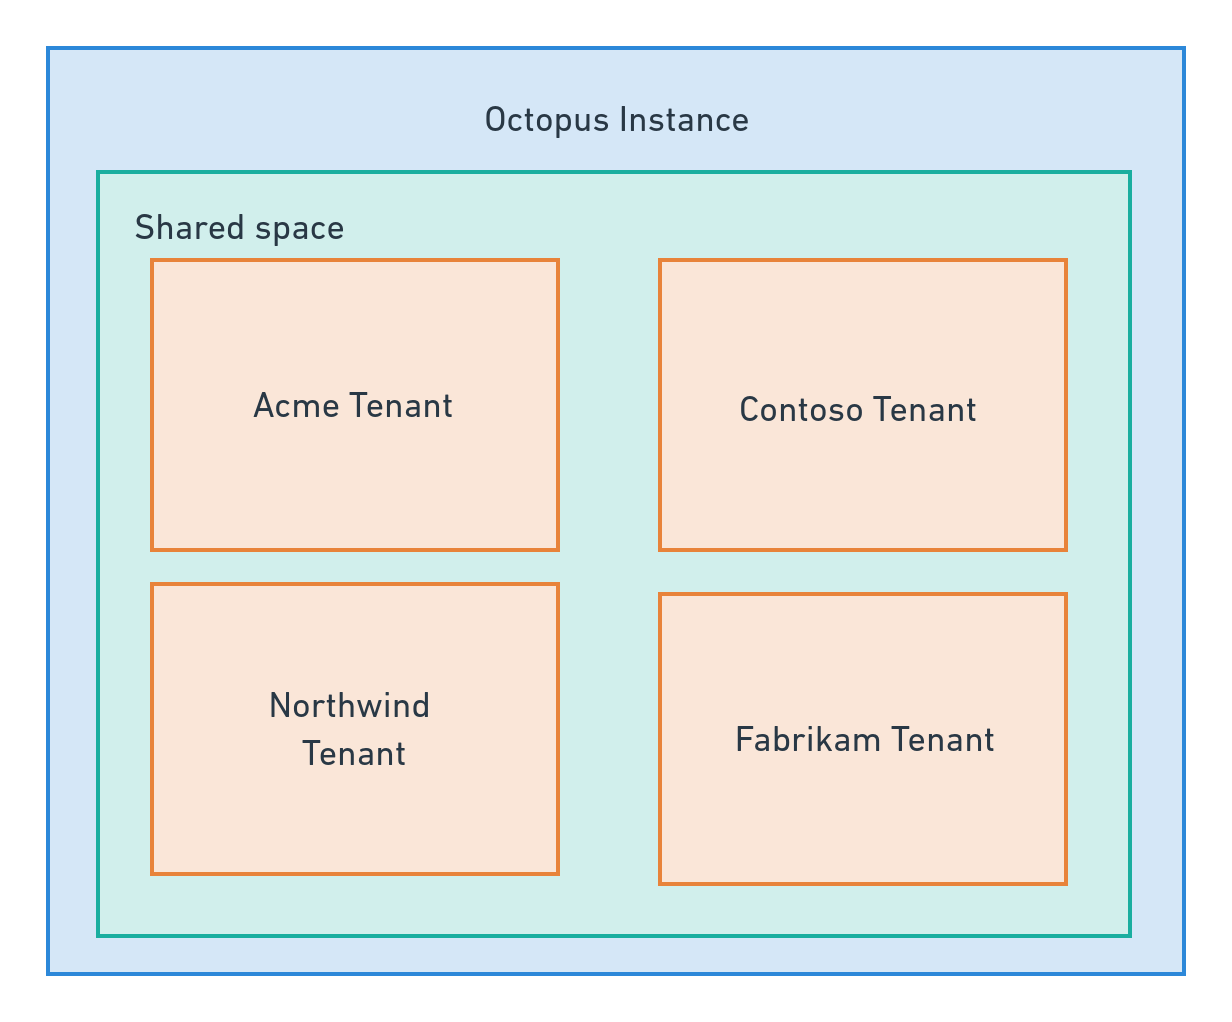
Task: Click the Contoso Tenant label text
Action: (857, 410)
